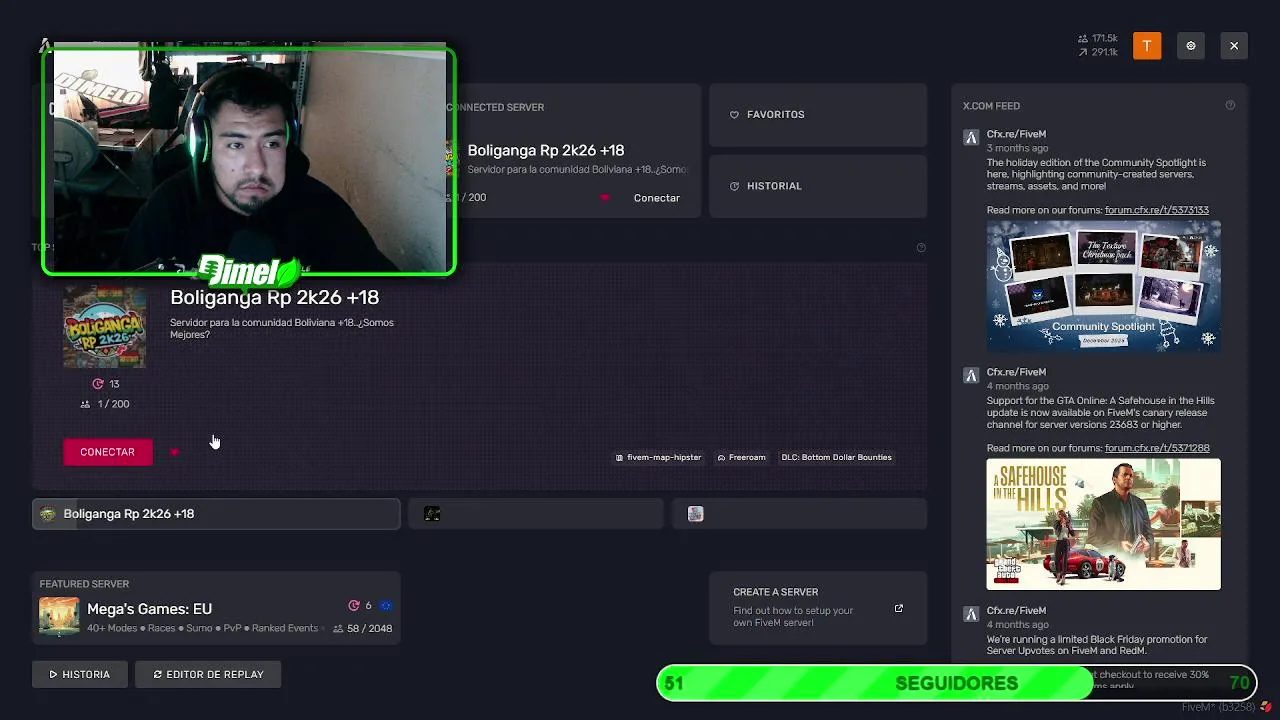Click the EU flag icon on Mega's Games

(386, 606)
